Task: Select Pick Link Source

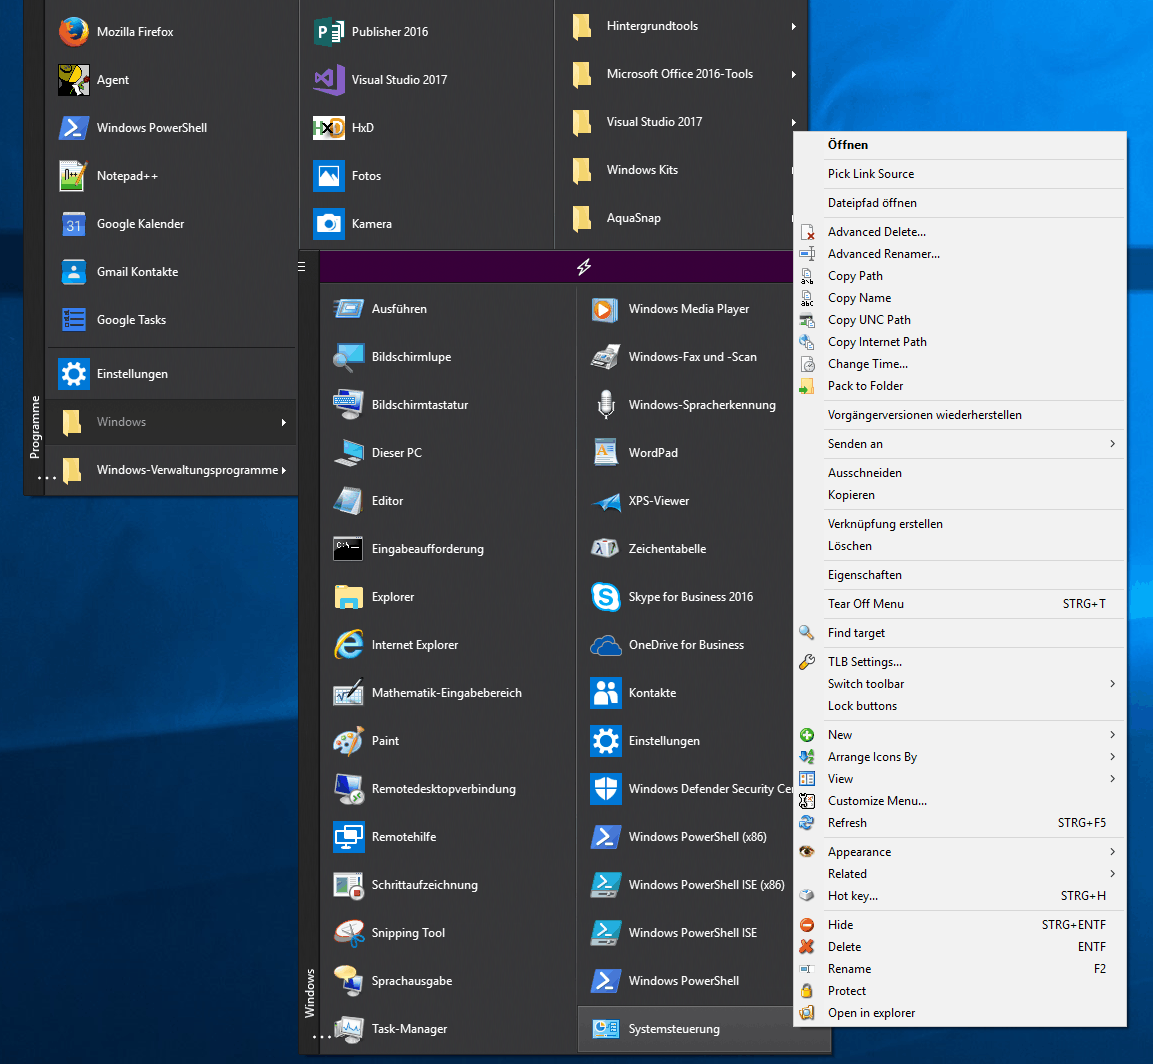Action: (x=960, y=174)
